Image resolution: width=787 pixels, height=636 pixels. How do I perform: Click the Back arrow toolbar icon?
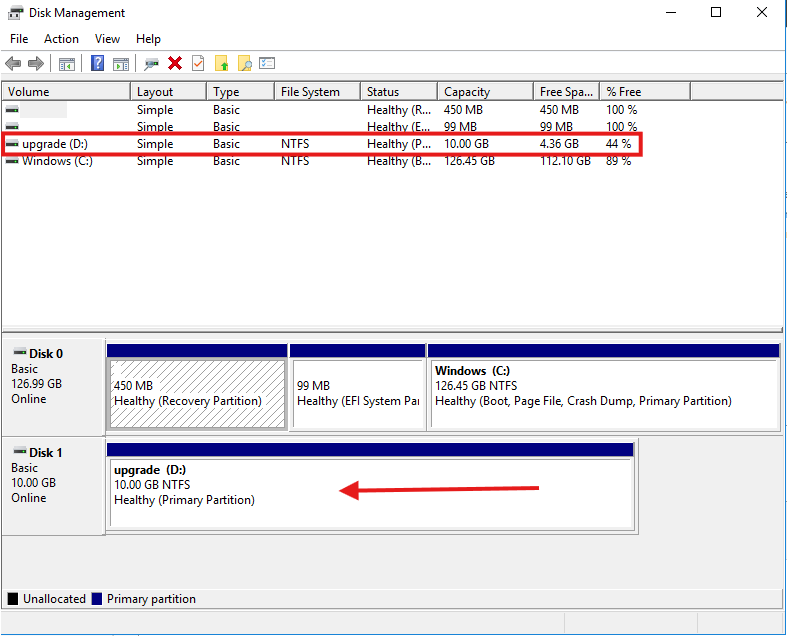point(13,63)
